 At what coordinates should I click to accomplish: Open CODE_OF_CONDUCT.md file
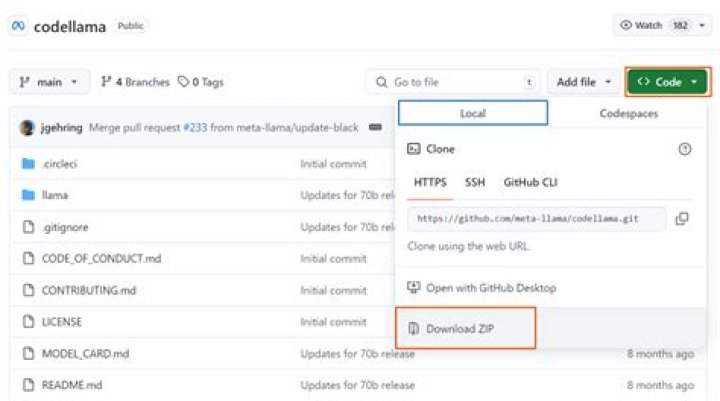pos(101,258)
